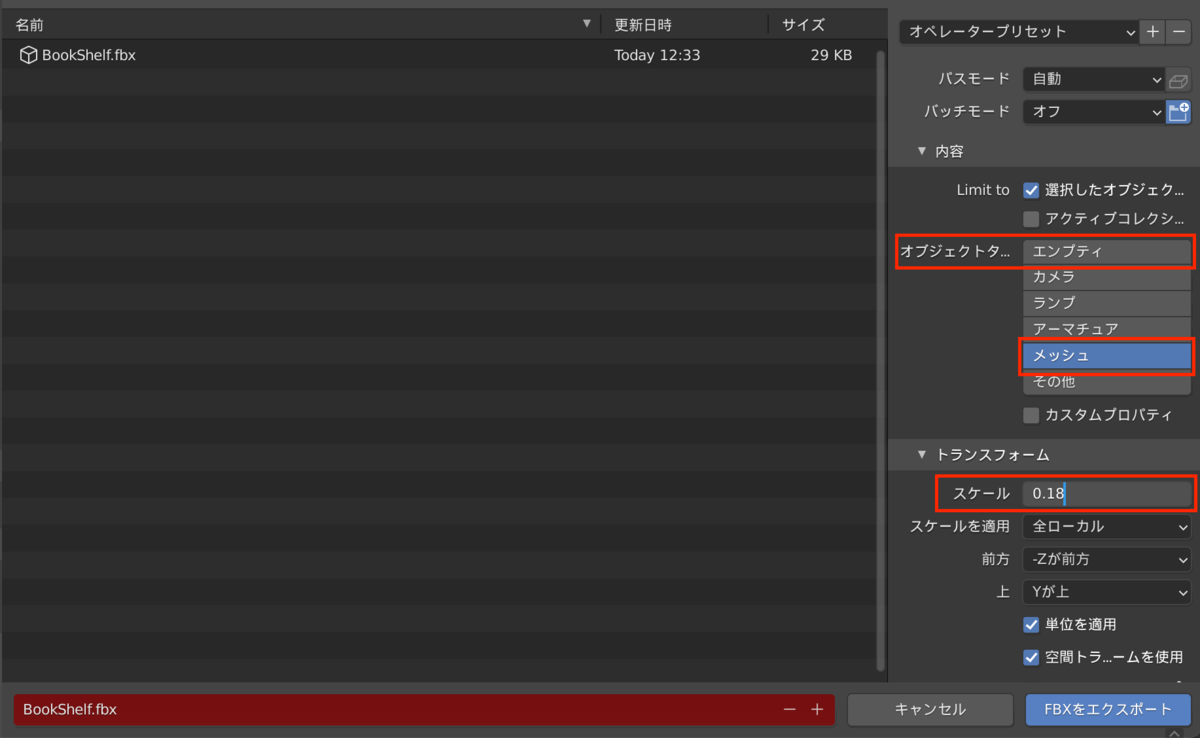Remove the operator preset
This screenshot has height=738, width=1200.
(1178, 32)
